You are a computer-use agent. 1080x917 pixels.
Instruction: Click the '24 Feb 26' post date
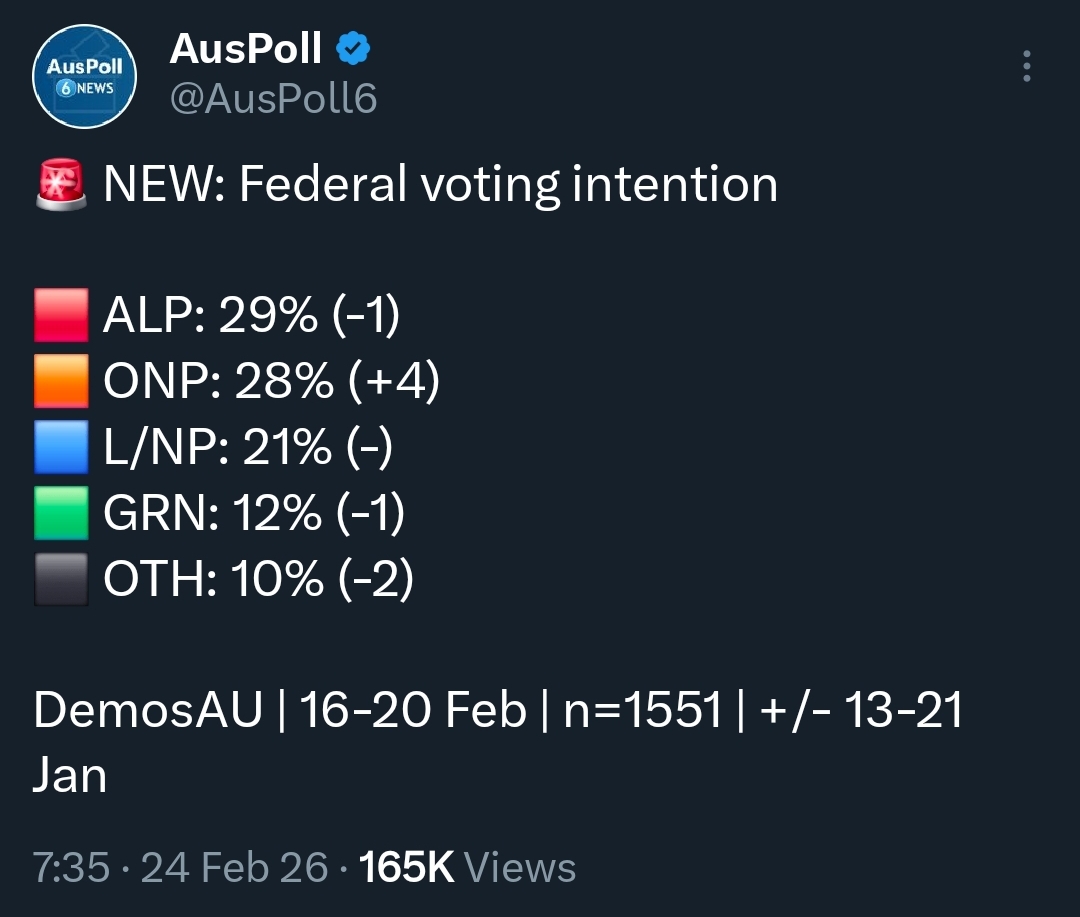coord(234,867)
